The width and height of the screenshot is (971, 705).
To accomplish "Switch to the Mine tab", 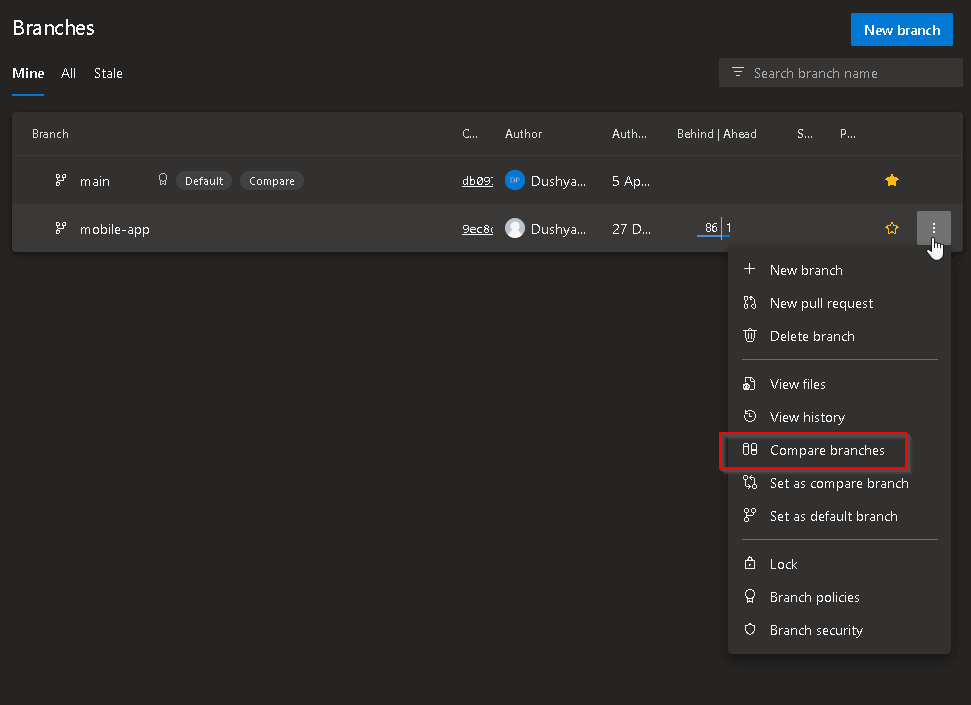I will click(28, 73).
